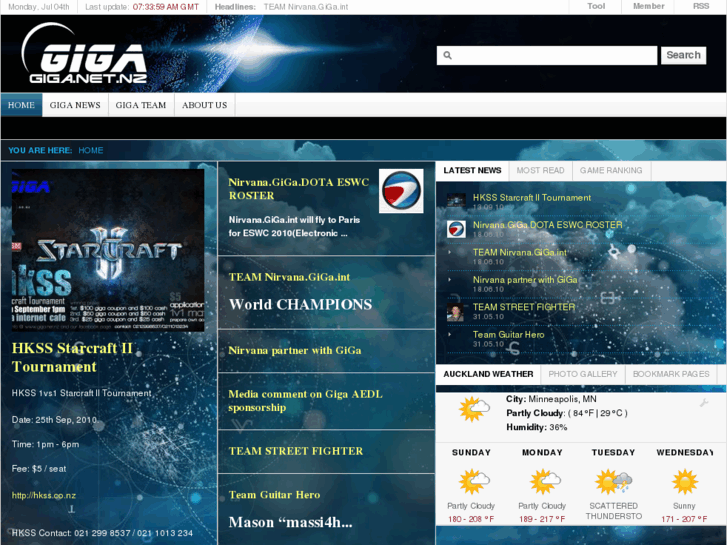Open TEAM STREET FIGHTER in Latest News list

524,307
